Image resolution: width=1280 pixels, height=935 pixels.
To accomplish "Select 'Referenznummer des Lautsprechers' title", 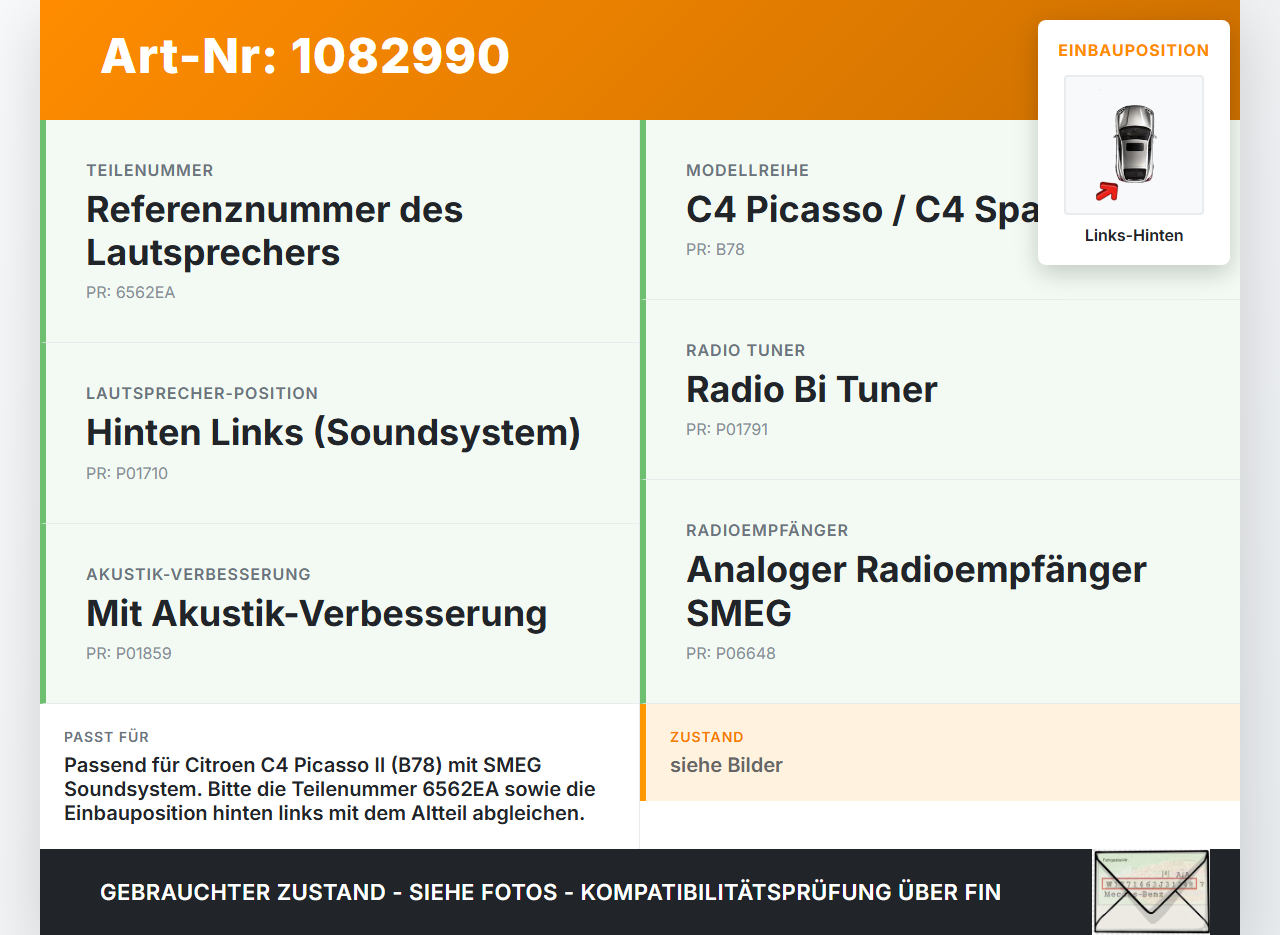I will click(x=275, y=231).
